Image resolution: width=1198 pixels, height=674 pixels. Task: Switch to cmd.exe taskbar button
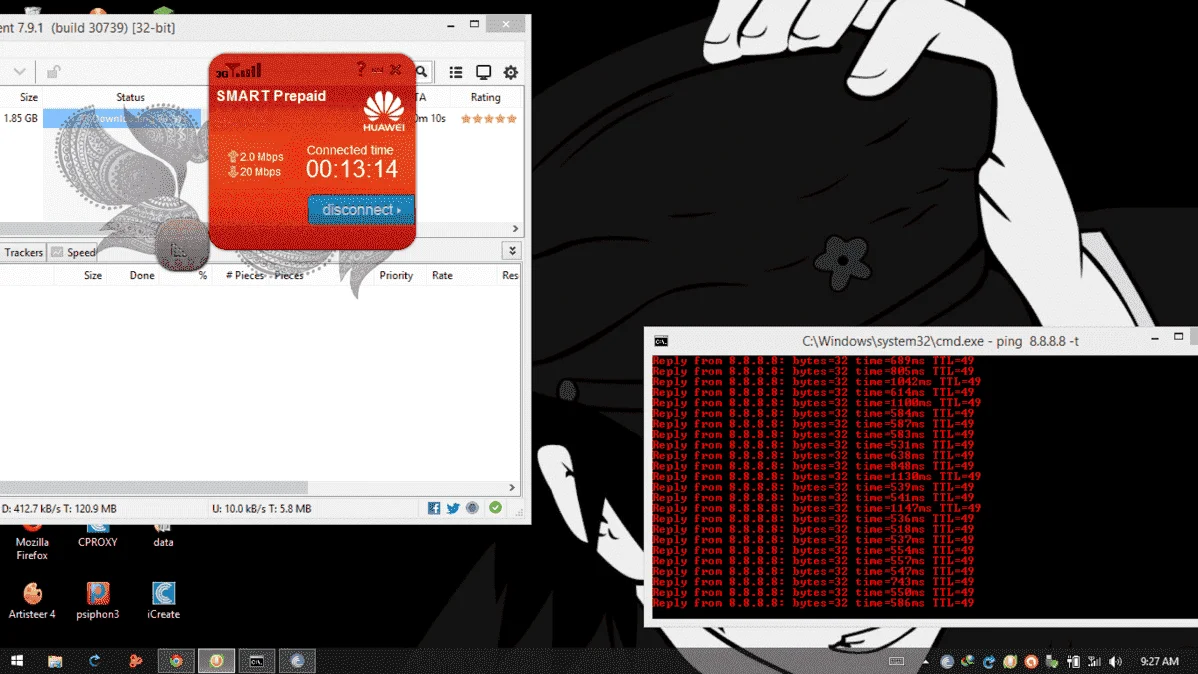tap(257, 661)
